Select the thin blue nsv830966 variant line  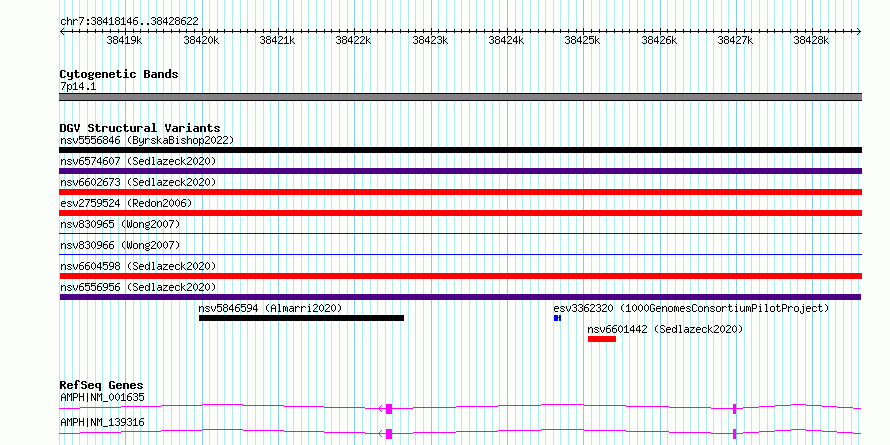click(x=460, y=254)
